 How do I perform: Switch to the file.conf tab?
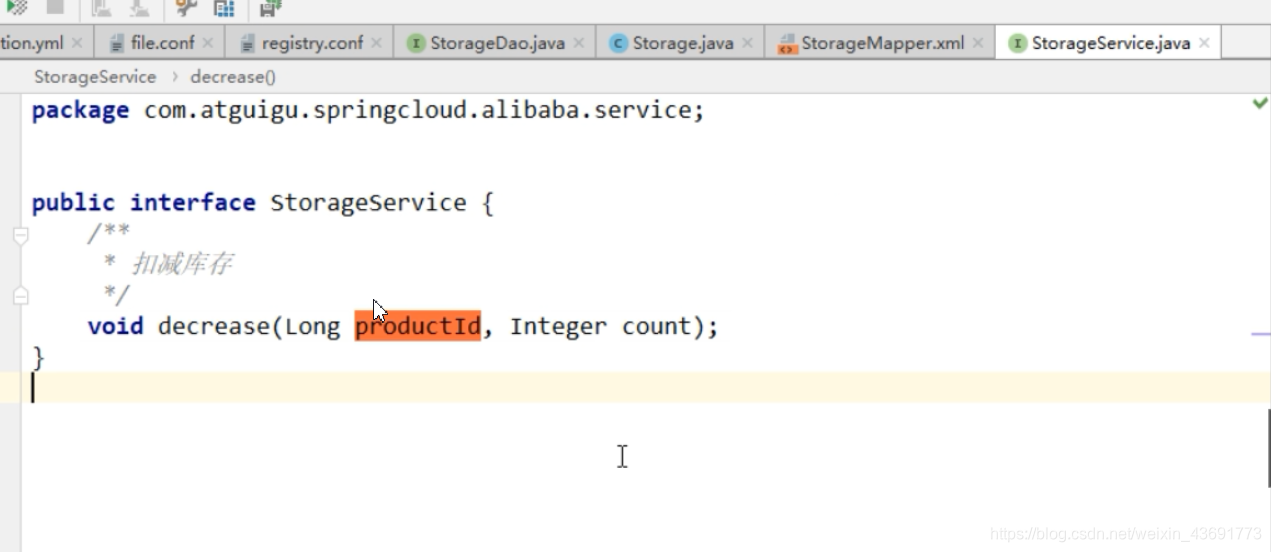point(159,43)
